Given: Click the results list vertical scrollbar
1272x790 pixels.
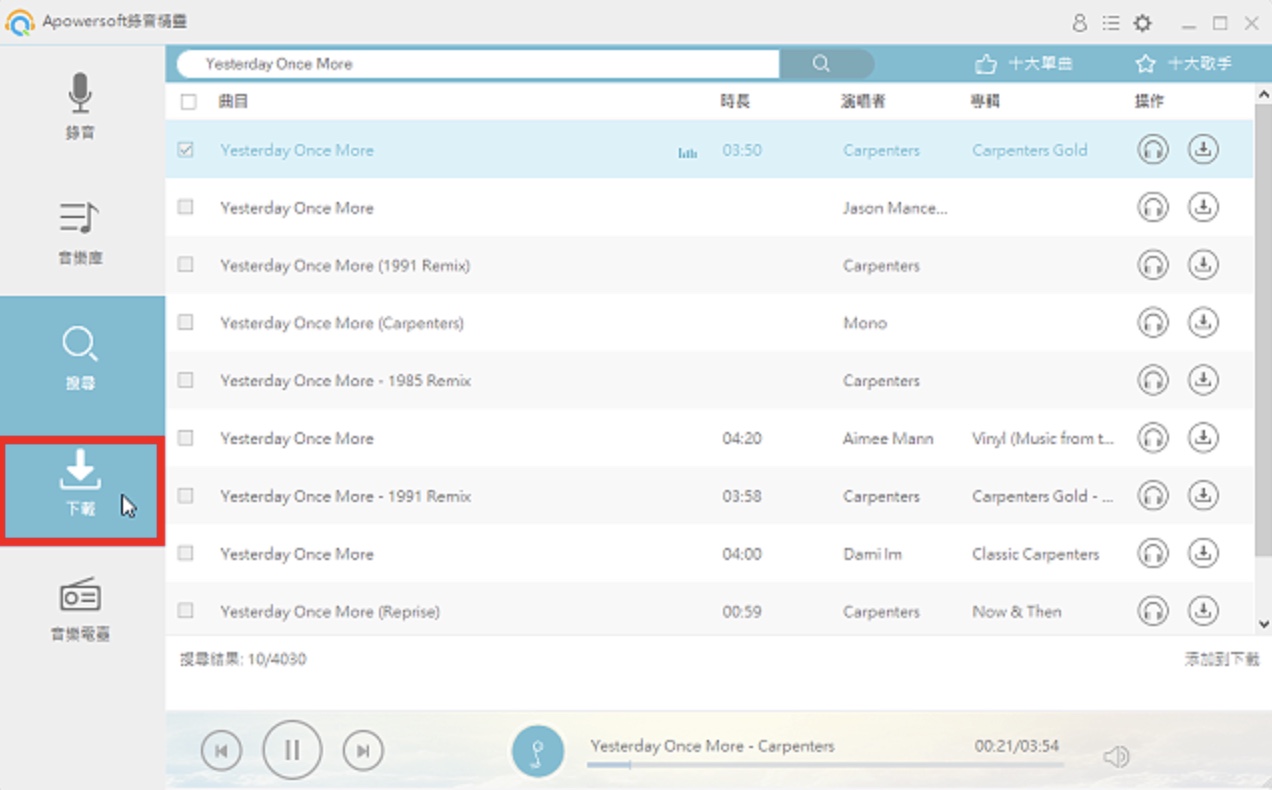Looking at the screenshot, I should point(1263,330).
